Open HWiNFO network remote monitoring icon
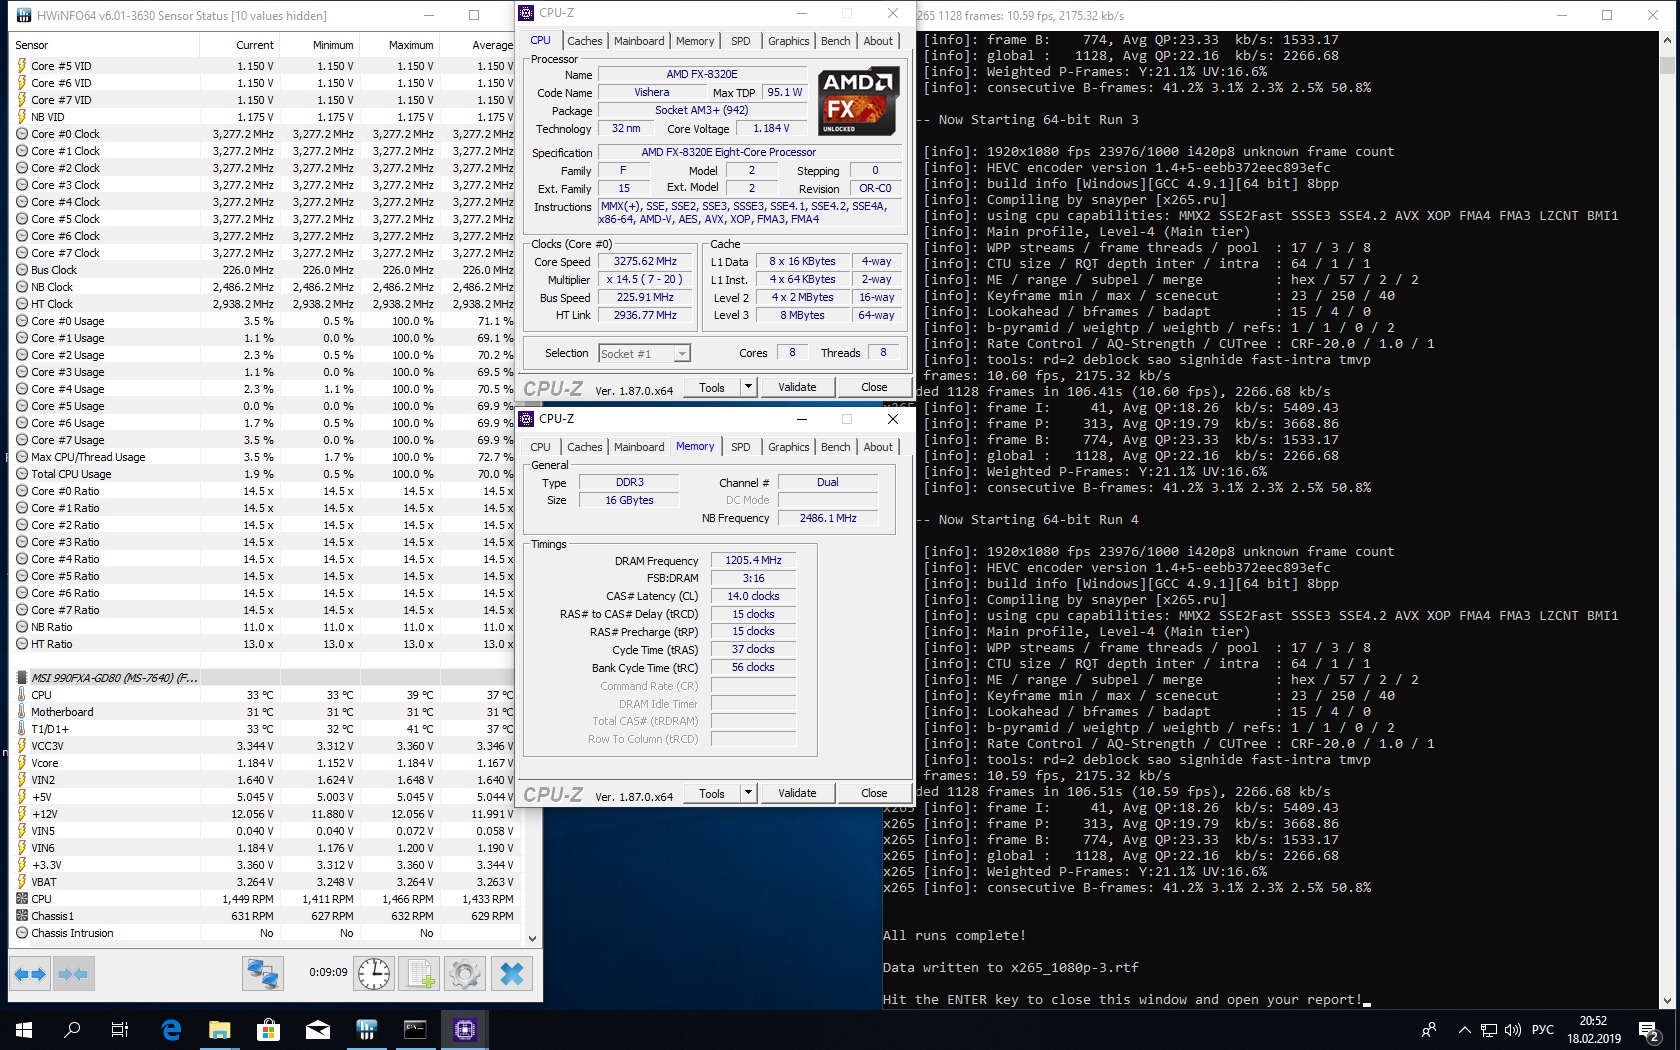 point(263,974)
